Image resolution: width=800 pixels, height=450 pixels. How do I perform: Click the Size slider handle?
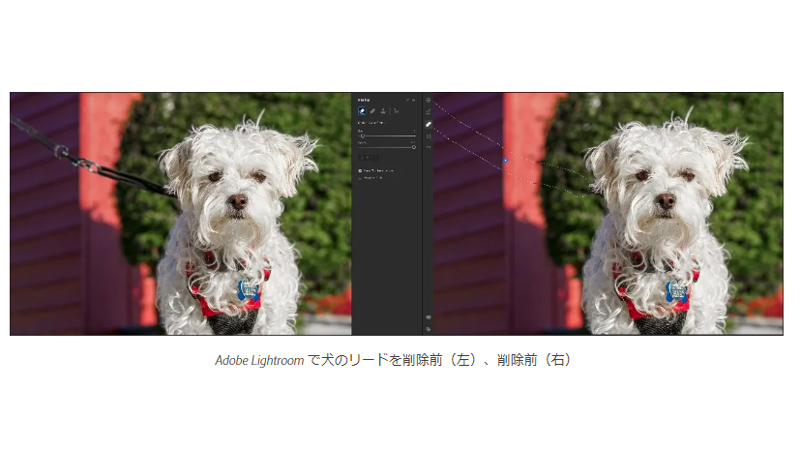(362, 136)
